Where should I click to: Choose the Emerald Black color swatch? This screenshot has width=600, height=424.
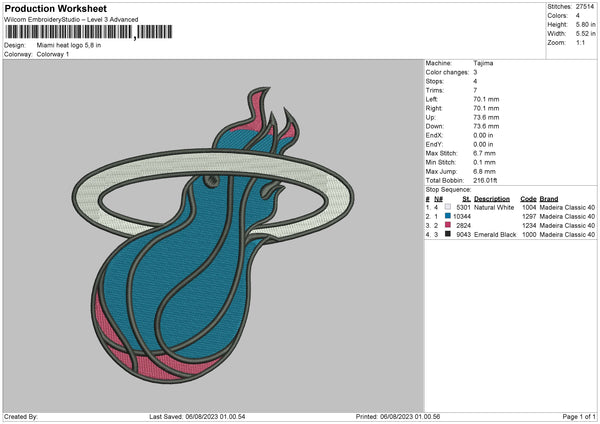(447, 235)
